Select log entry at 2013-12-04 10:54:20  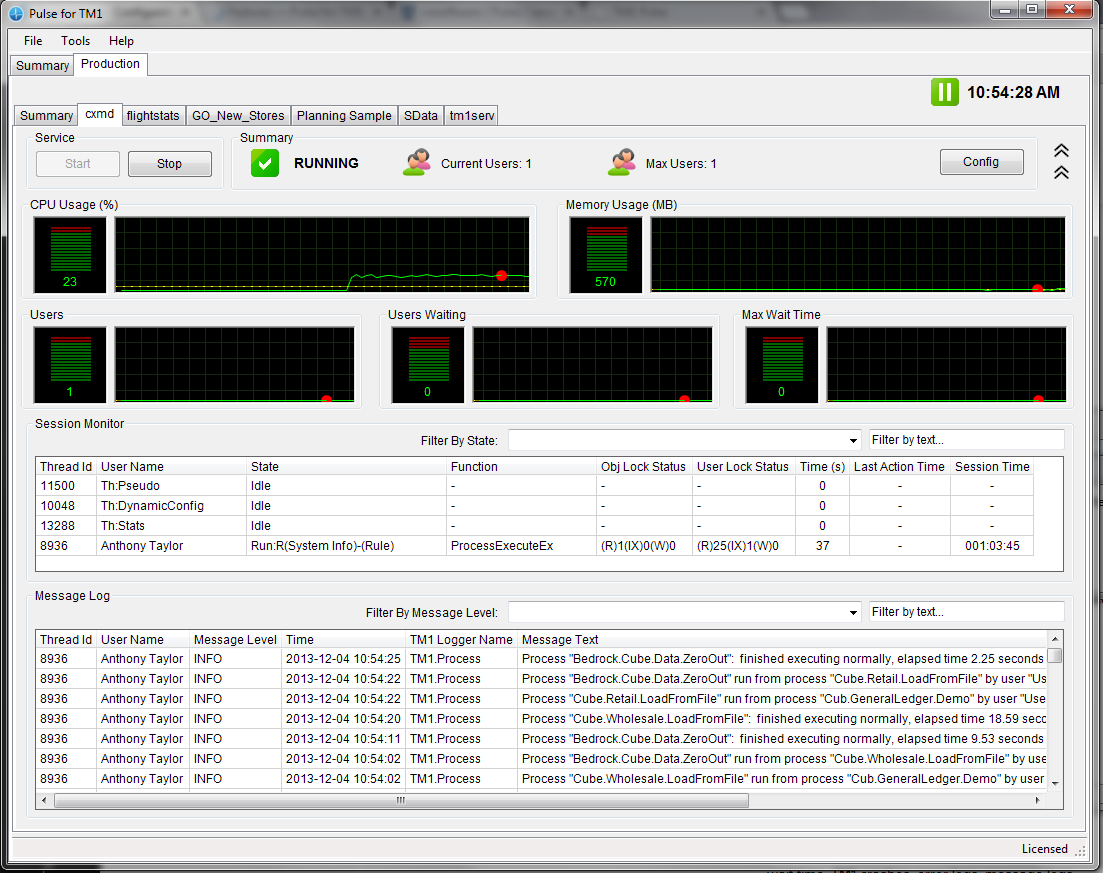click(x=542, y=719)
